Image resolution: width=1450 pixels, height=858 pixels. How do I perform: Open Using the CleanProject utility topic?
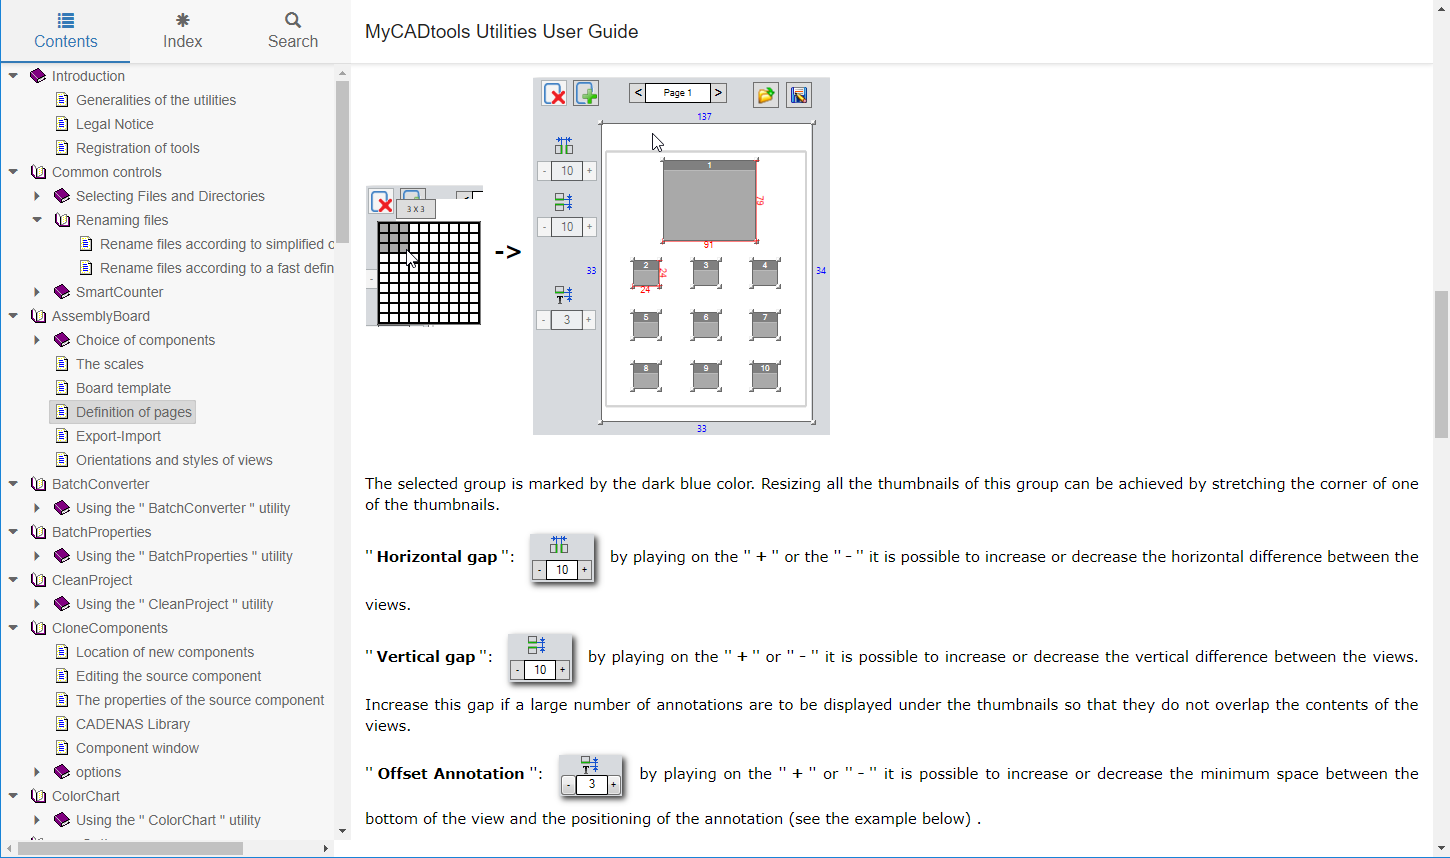(x=175, y=604)
